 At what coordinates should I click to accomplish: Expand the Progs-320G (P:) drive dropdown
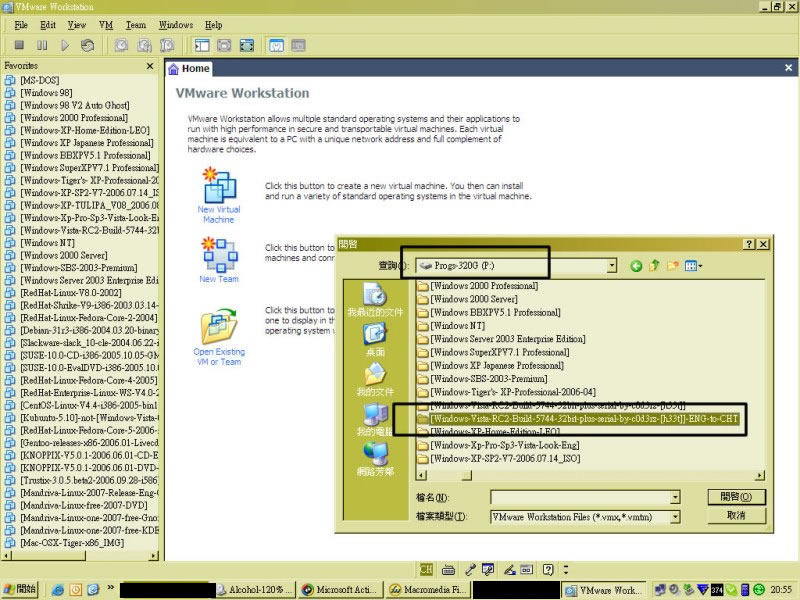click(612, 266)
